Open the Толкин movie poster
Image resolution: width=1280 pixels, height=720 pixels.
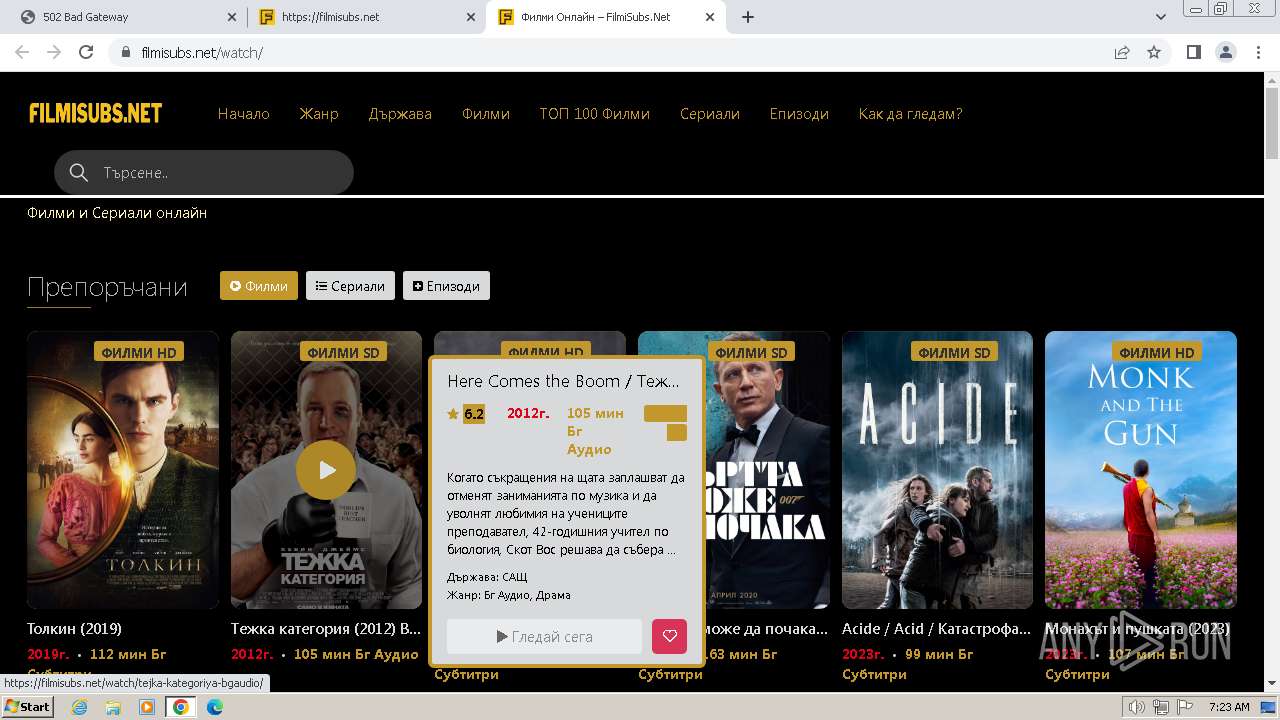[x=123, y=470]
